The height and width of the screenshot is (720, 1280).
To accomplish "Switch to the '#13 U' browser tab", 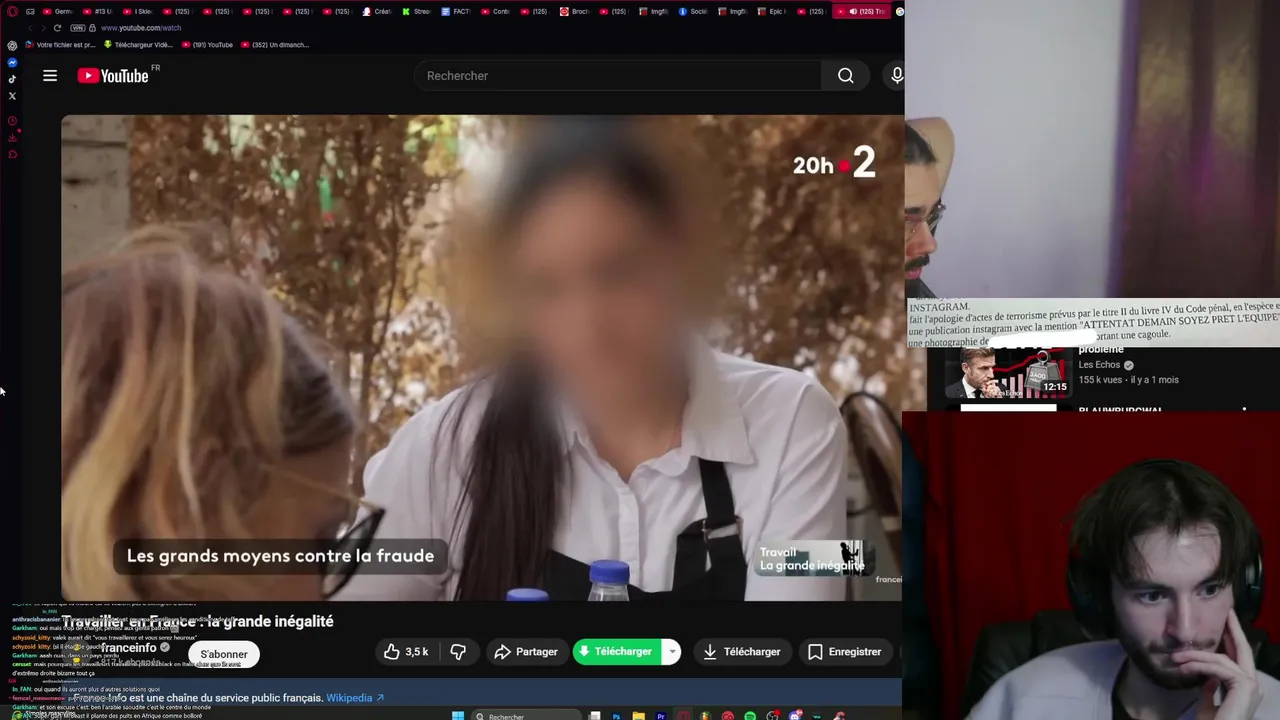I will (x=98, y=12).
